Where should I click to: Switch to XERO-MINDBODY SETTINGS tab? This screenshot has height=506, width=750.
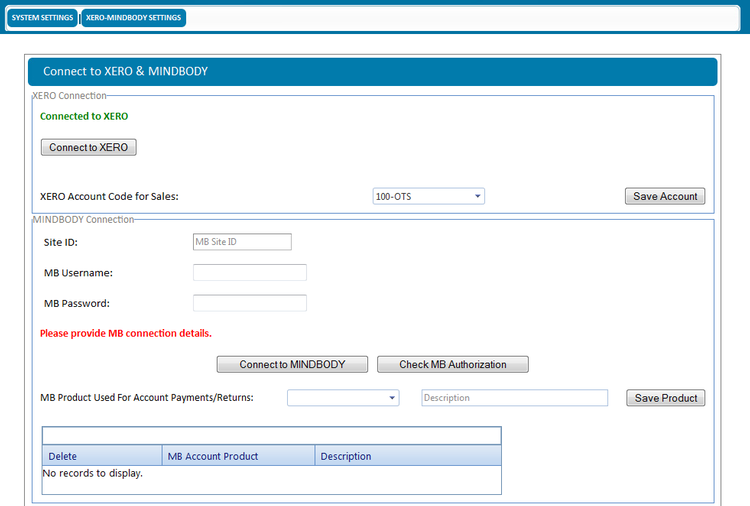(x=132, y=18)
